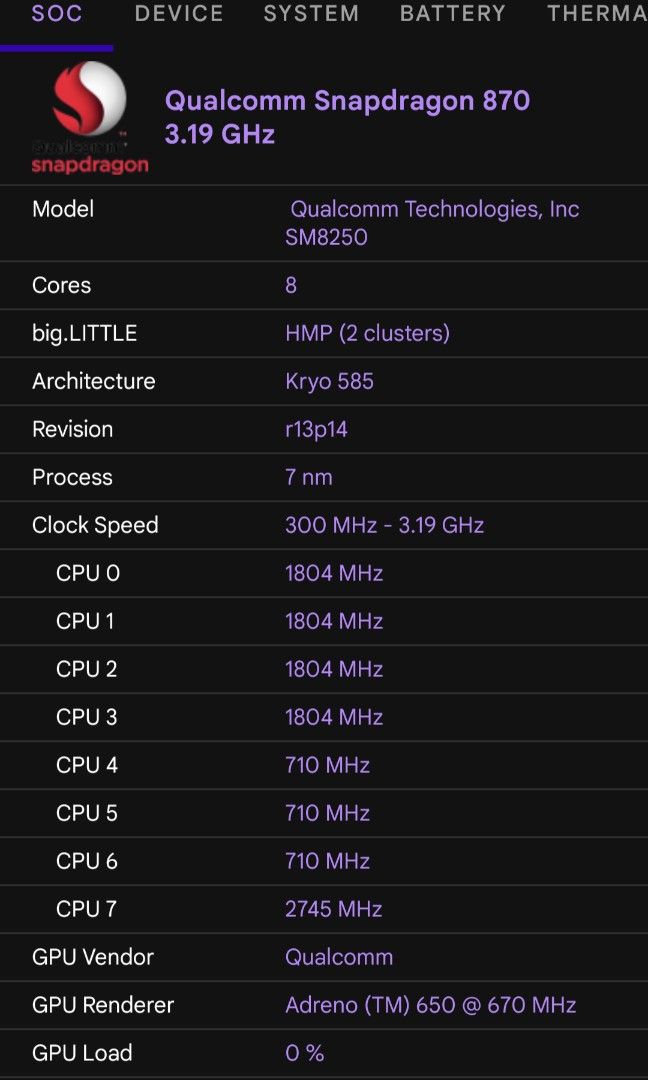Image resolution: width=648 pixels, height=1080 pixels.
Task: Select the Model row showing SM8250
Action: point(324,223)
